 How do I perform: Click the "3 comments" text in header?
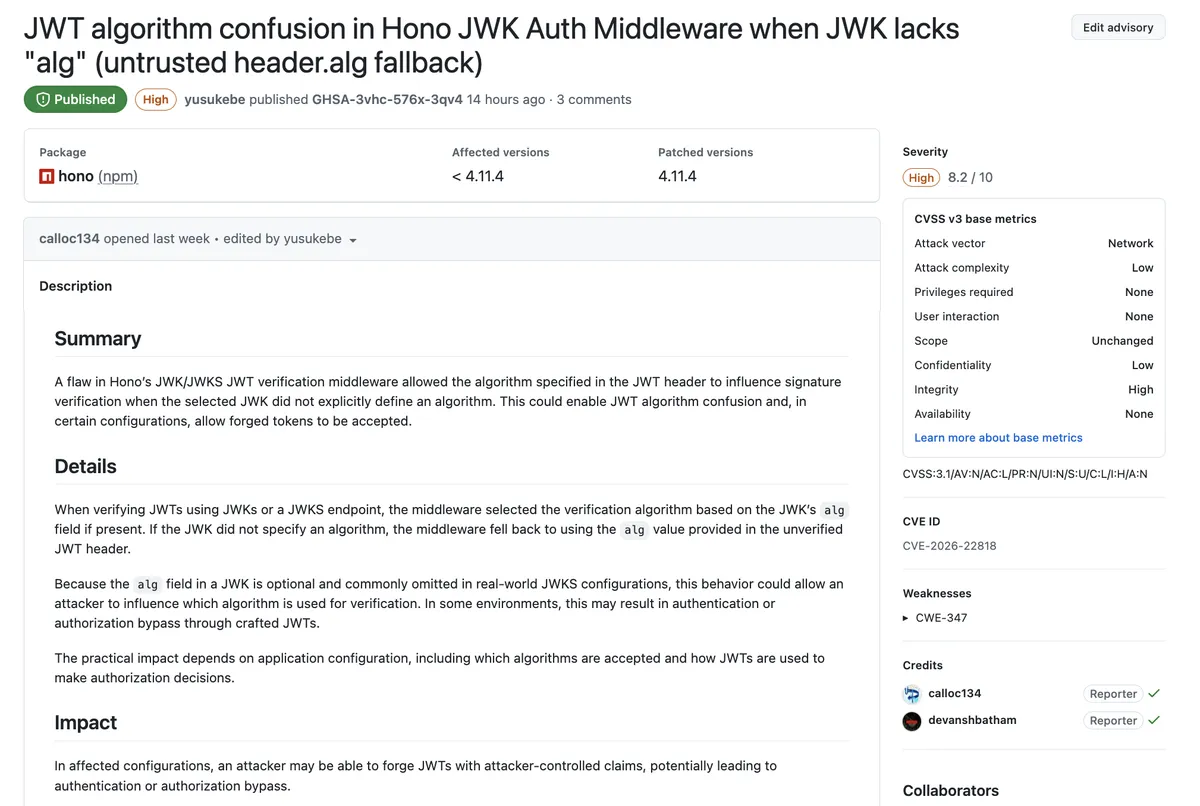(x=594, y=100)
